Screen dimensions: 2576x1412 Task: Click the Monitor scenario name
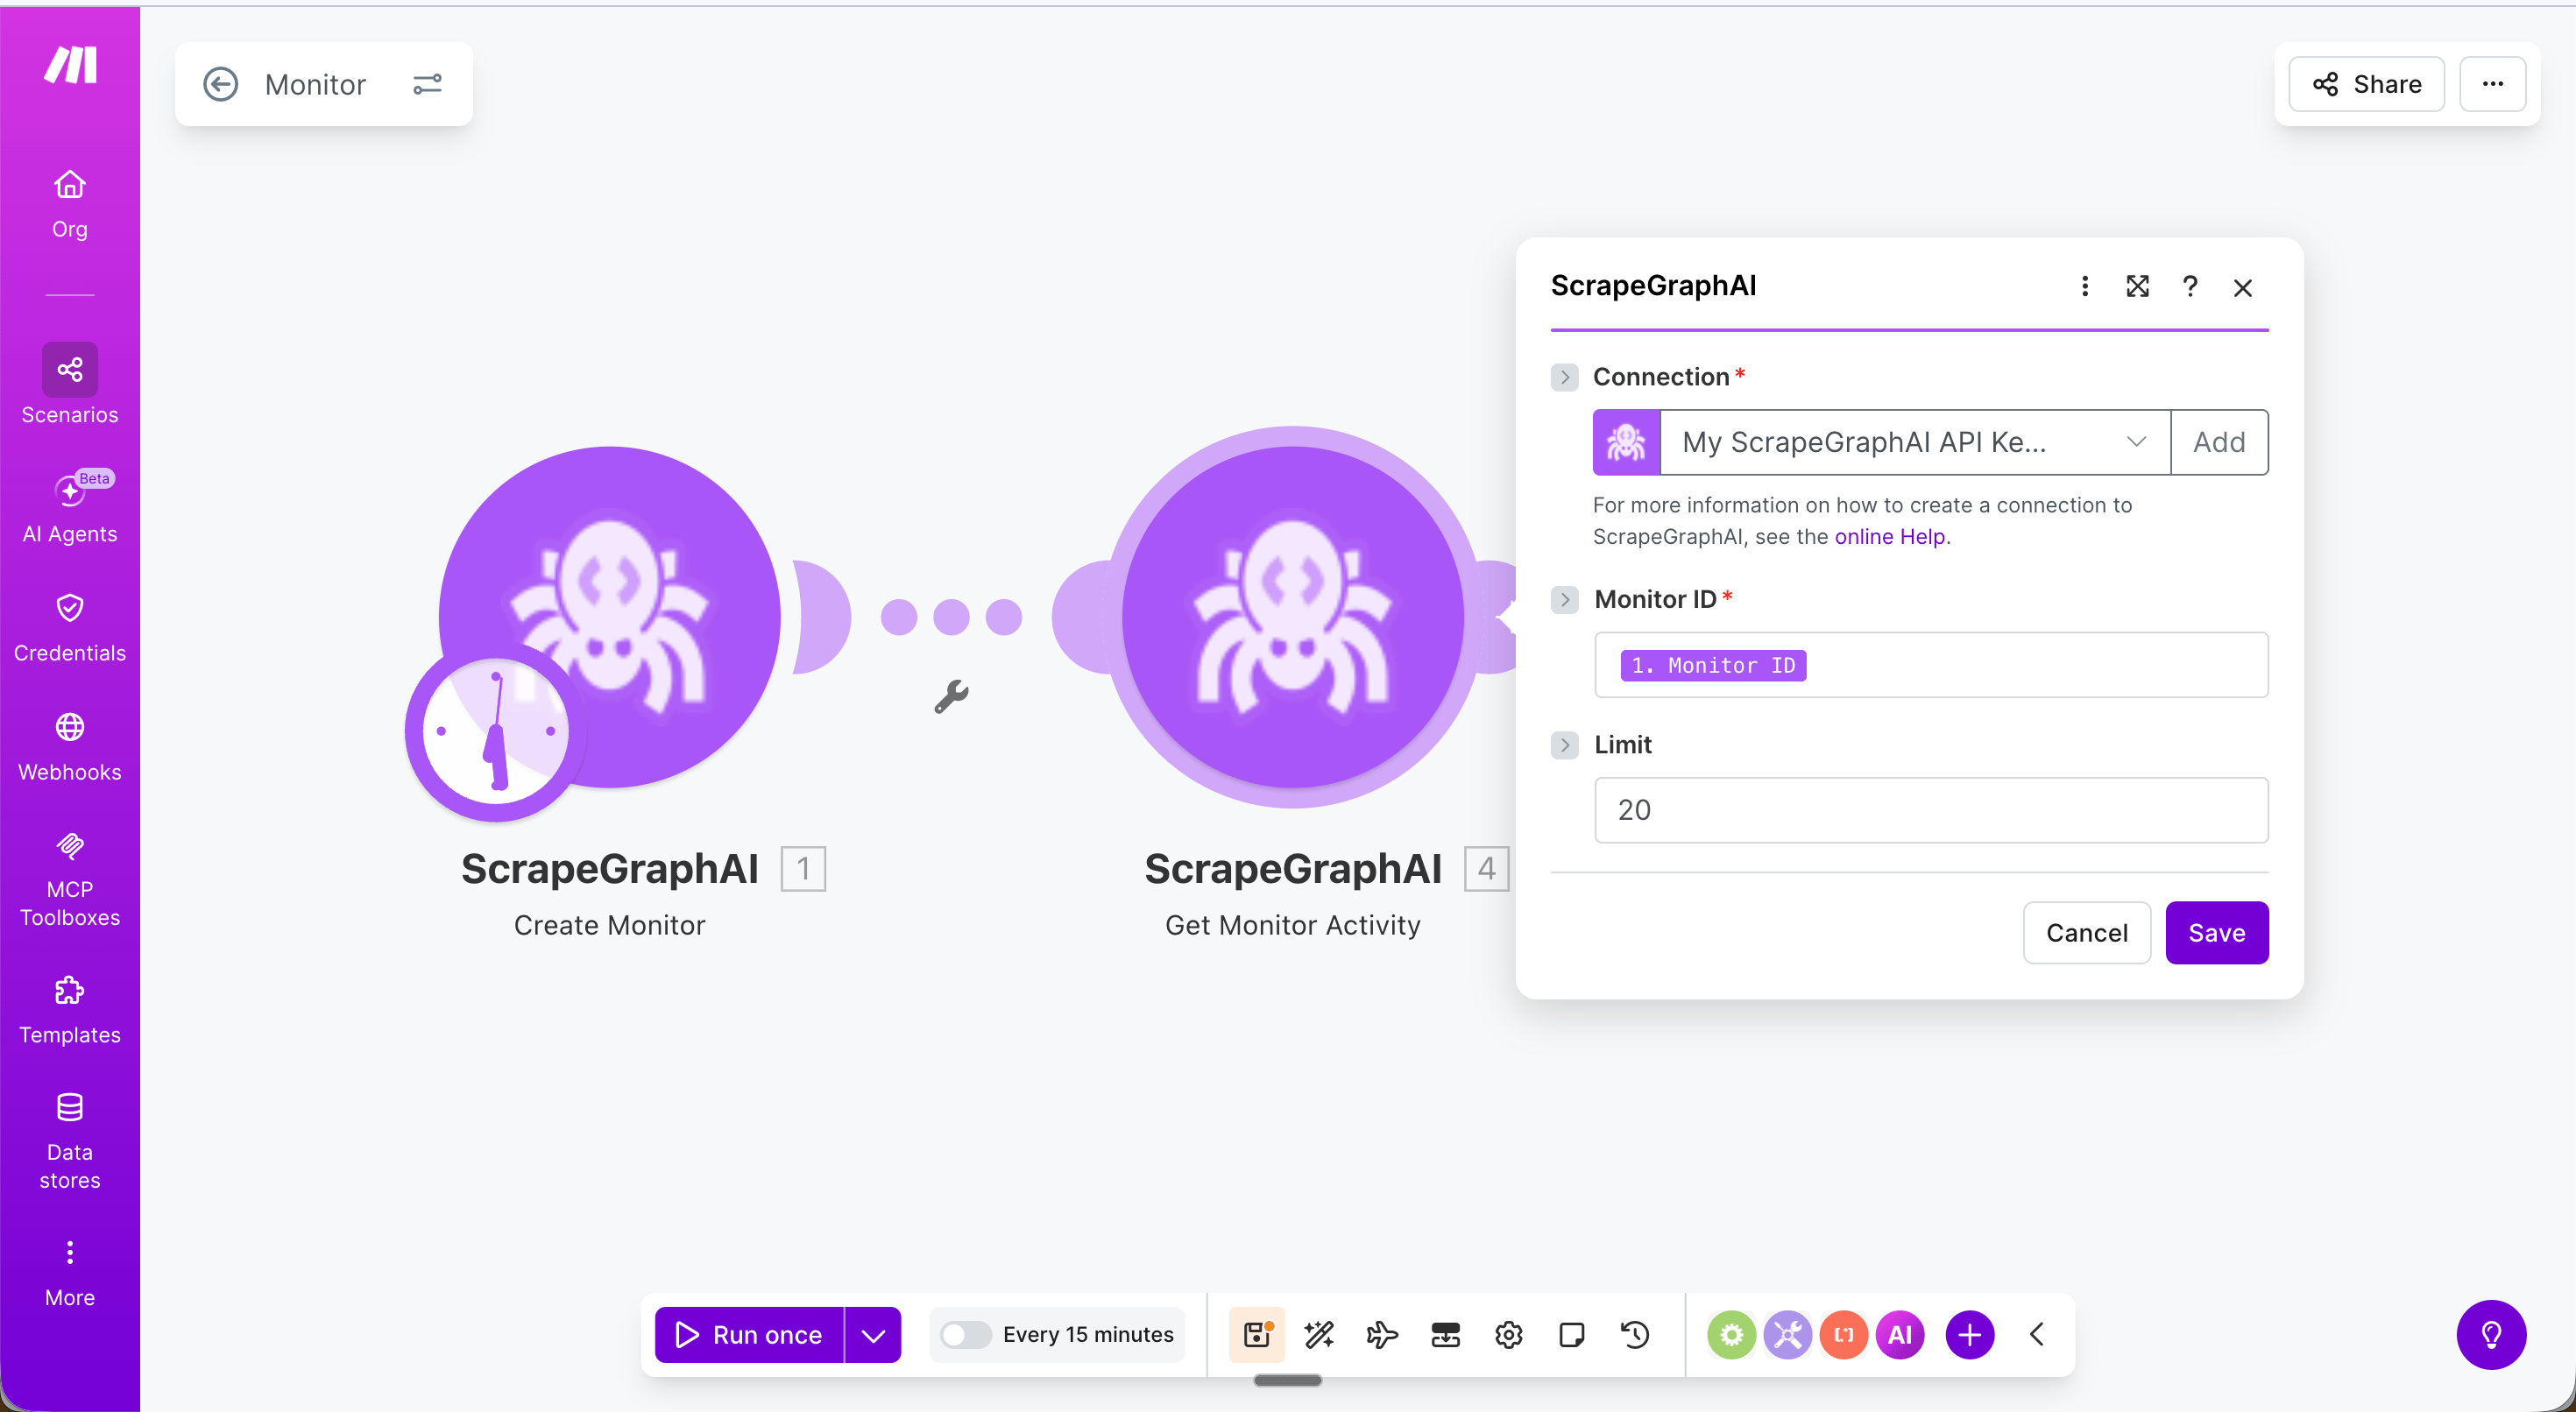pyautogui.click(x=315, y=84)
